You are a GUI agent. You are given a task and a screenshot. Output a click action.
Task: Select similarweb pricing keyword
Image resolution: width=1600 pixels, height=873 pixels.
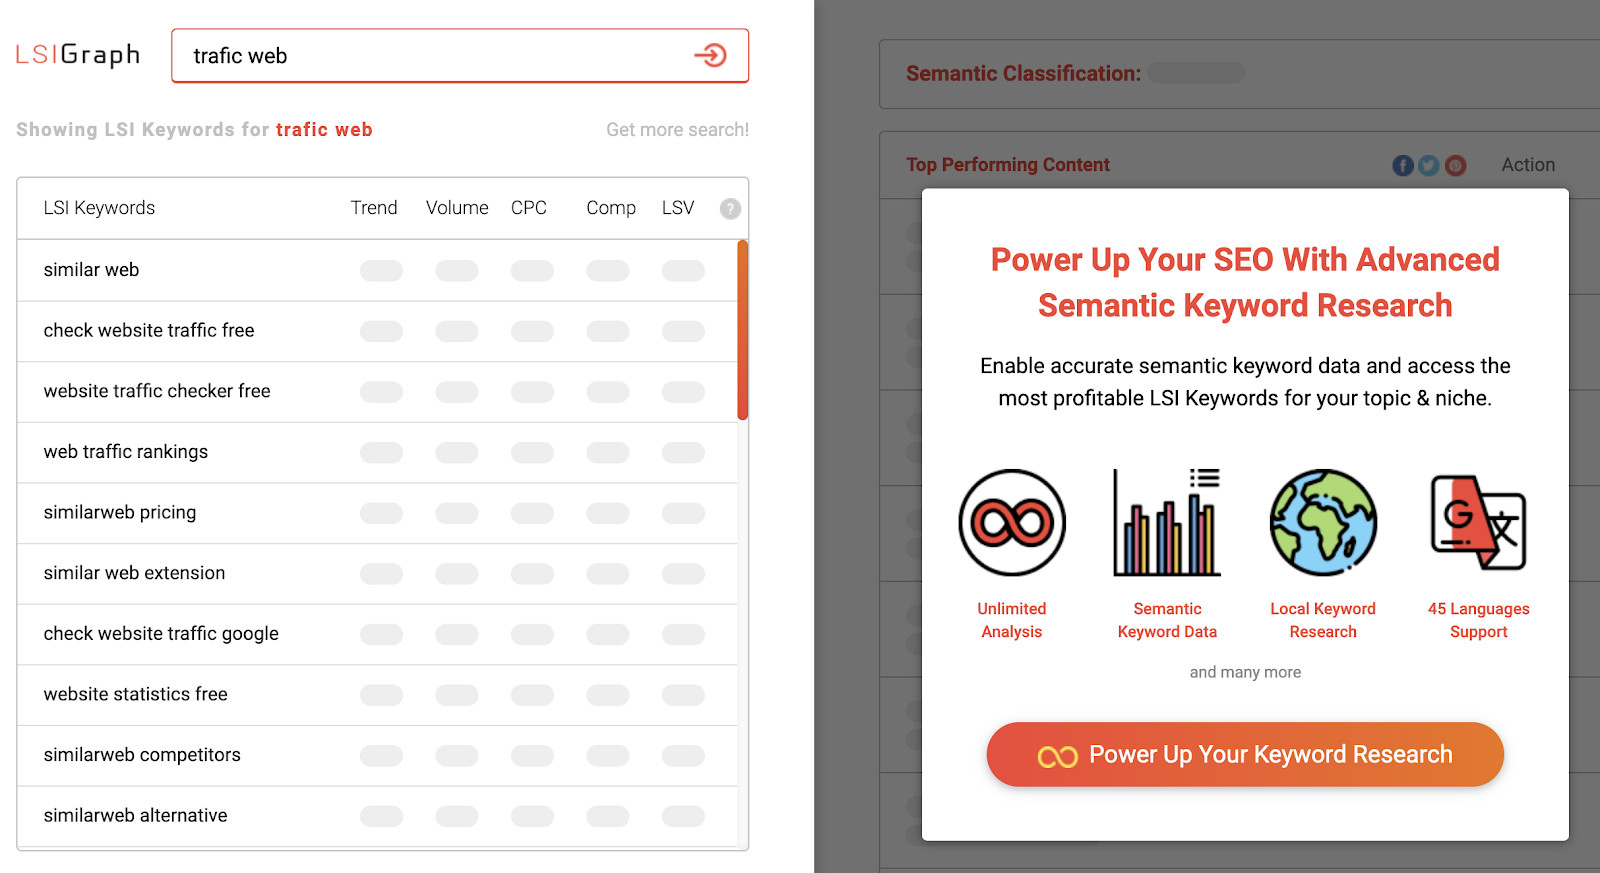click(x=377, y=513)
